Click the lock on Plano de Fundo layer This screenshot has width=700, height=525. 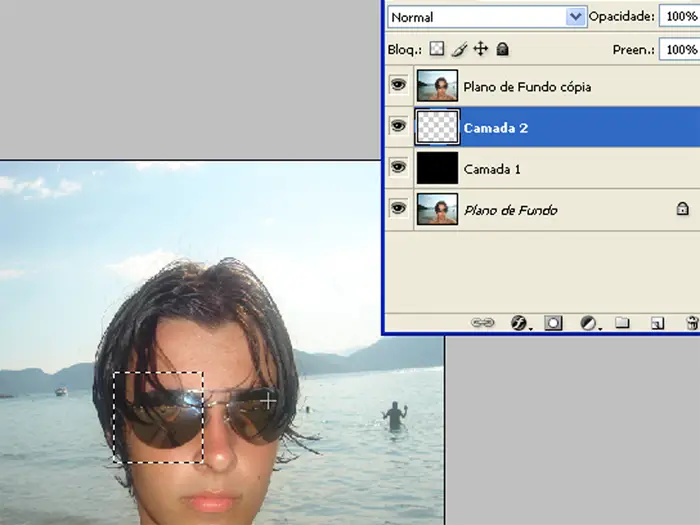click(682, 210)
